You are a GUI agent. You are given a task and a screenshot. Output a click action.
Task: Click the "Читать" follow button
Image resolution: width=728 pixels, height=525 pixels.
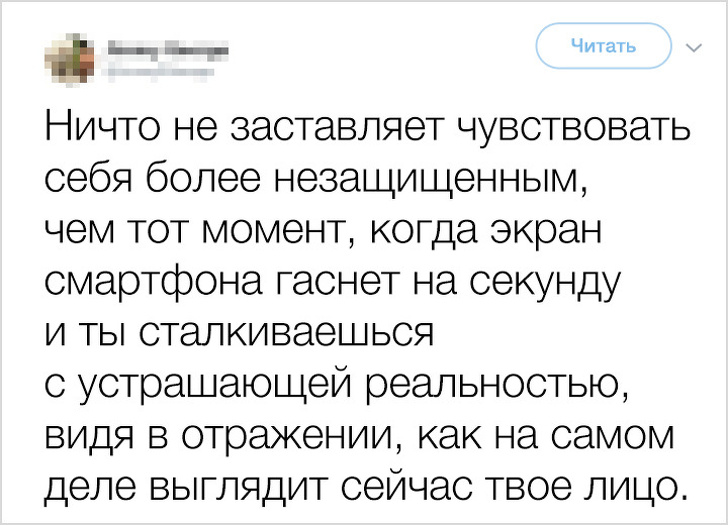602,46
